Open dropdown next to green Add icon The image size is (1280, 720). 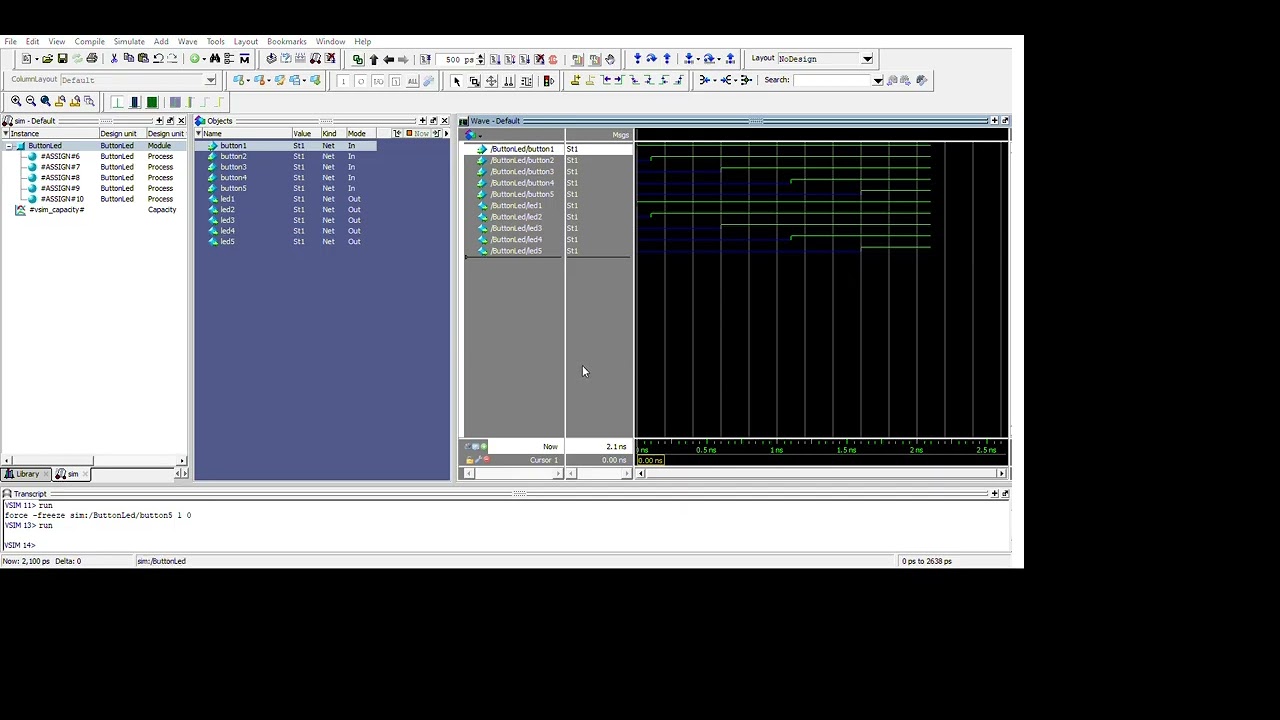[204, 59]
